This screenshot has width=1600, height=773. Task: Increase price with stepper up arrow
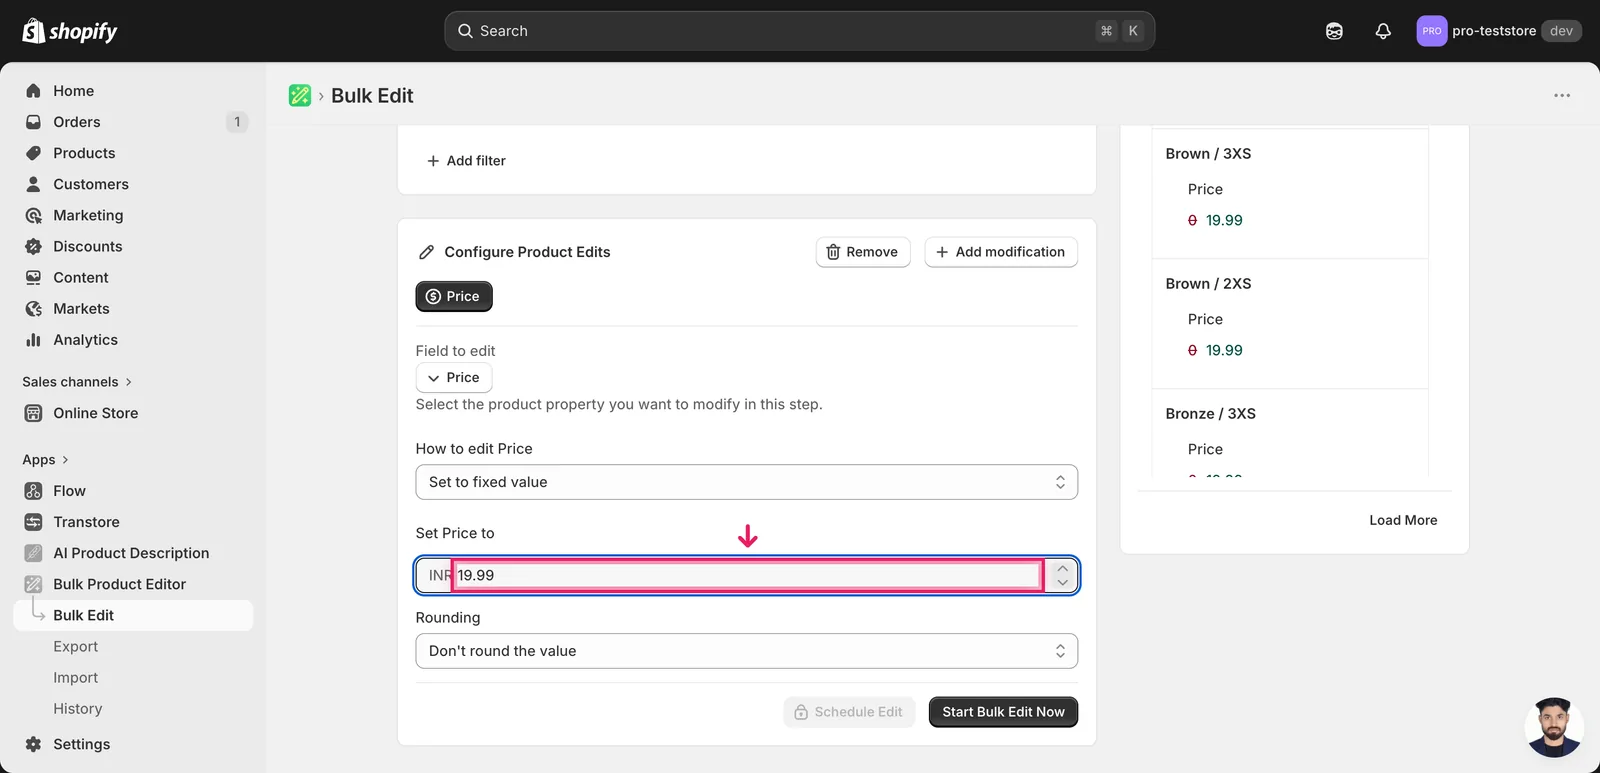tap(1062, 568)
